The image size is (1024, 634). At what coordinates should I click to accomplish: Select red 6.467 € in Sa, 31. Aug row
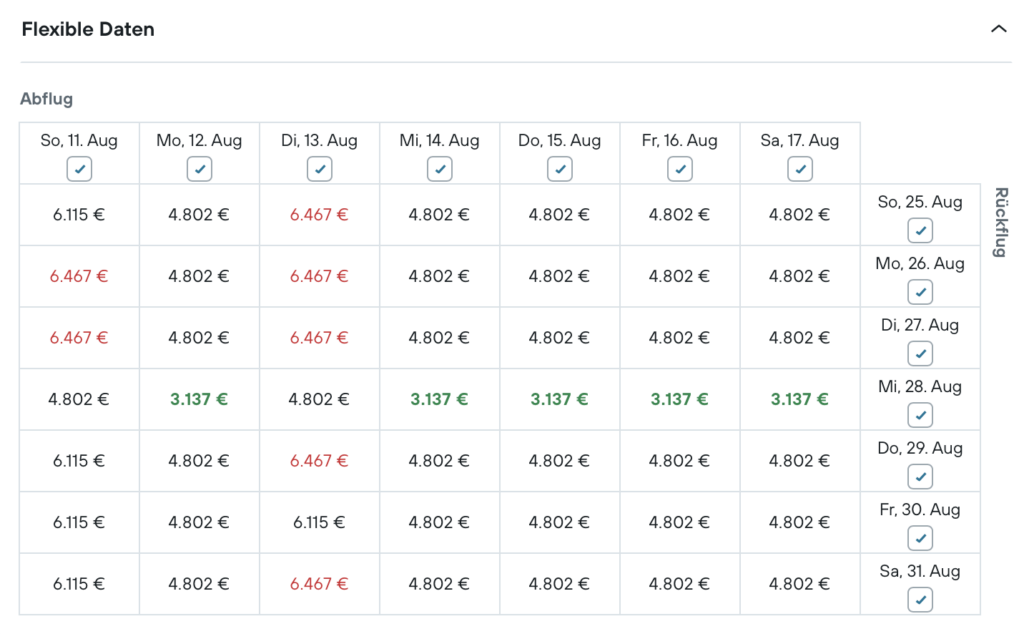[x=319, y=584]
